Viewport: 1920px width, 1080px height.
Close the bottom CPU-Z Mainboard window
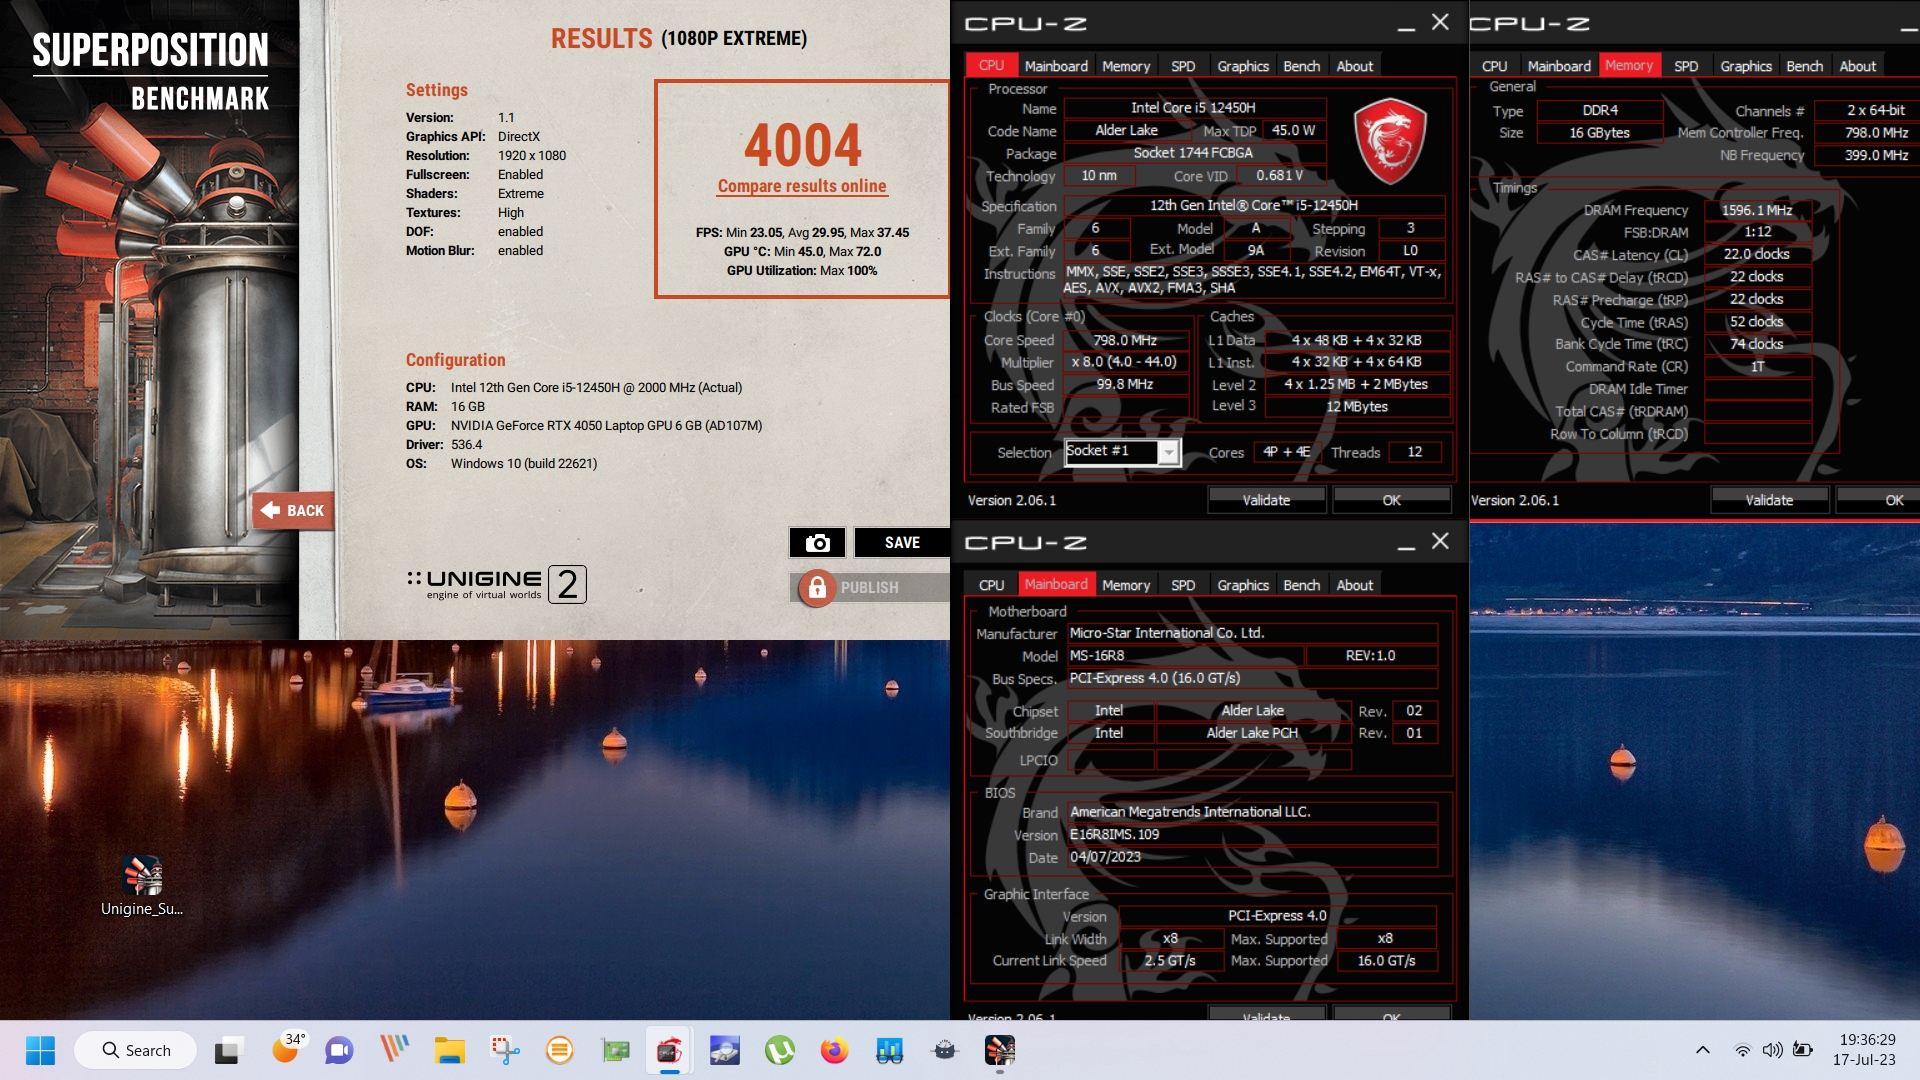1440,541
